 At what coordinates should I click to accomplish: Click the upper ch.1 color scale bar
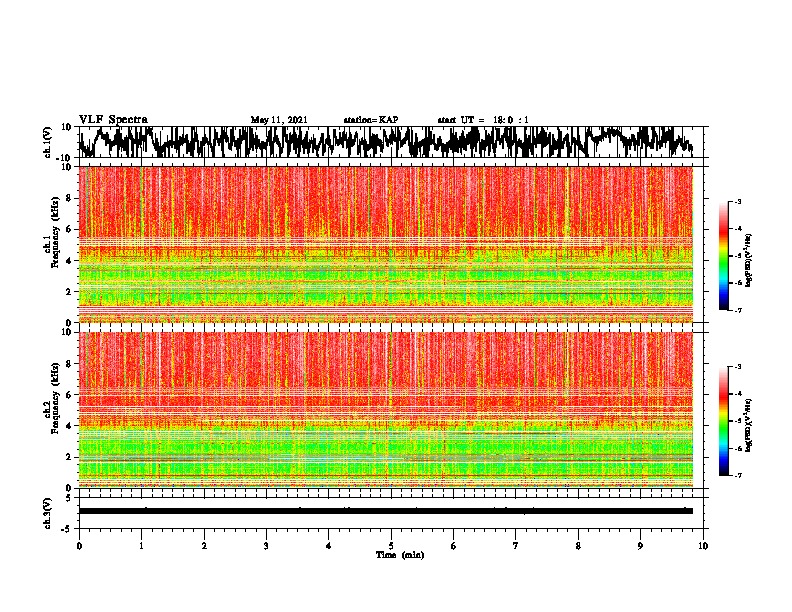pos(723,256)
